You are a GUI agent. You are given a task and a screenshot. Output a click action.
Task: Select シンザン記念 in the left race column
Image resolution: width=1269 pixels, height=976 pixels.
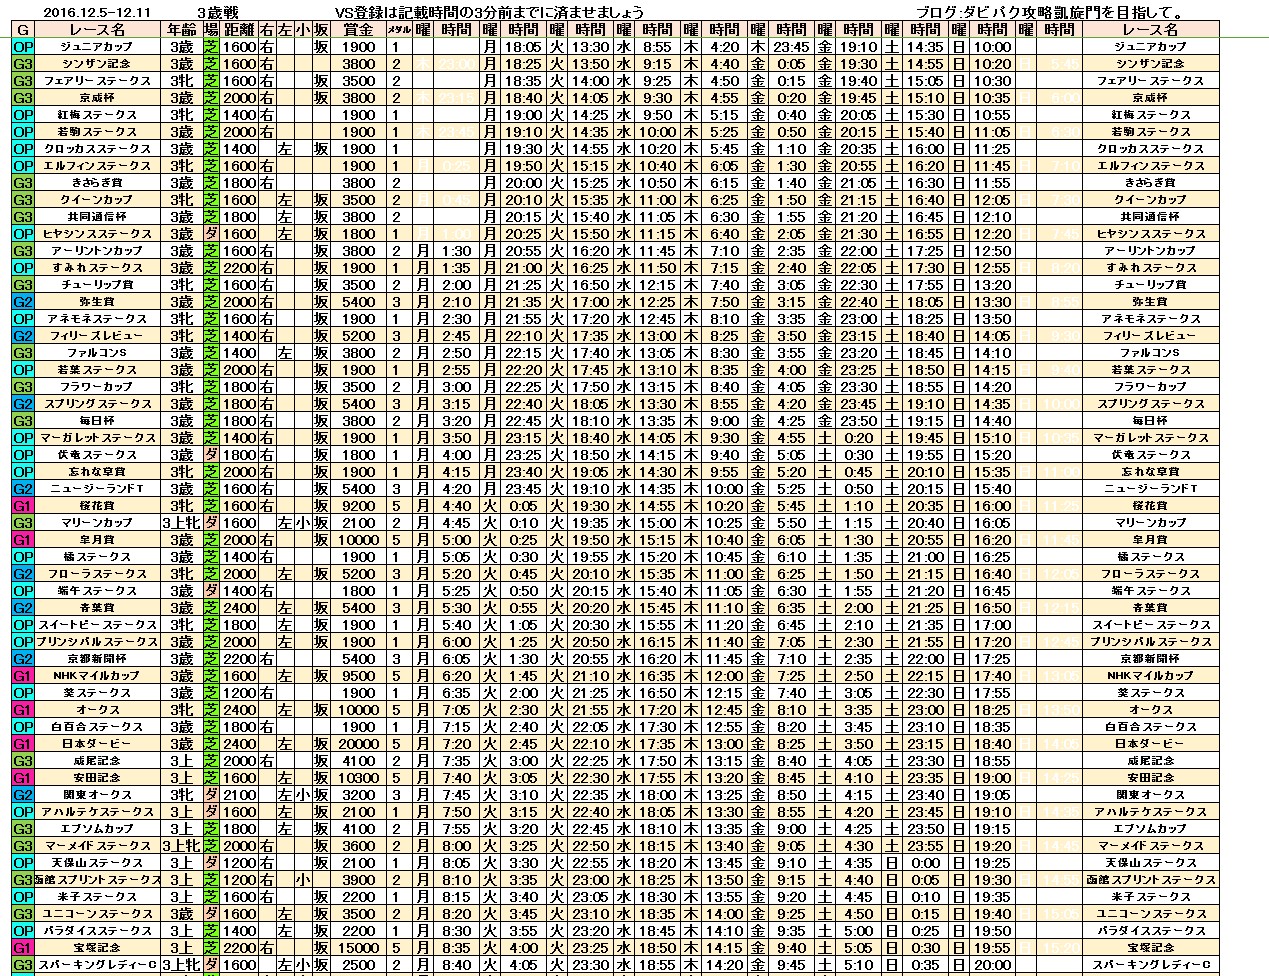pyautogui.click(x=96, y=64)
